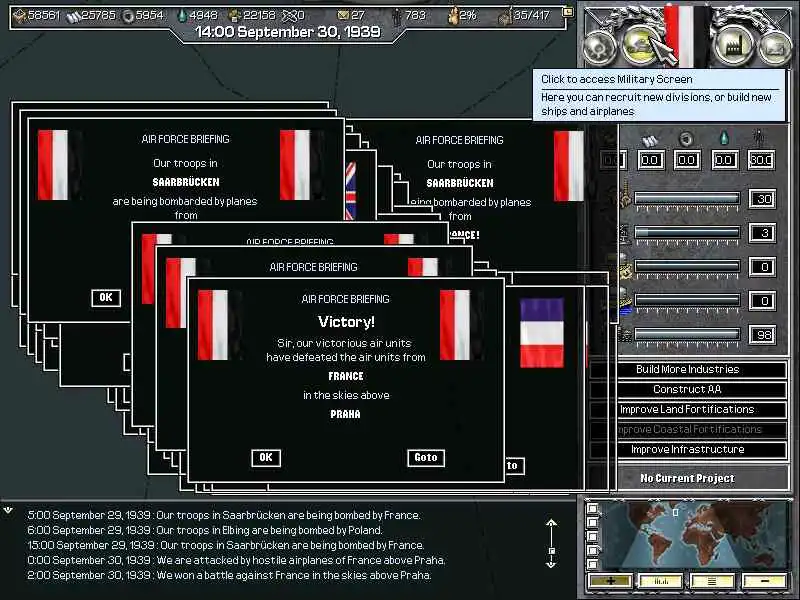The height and width of the screenshot is (600, 800).
Task: Click 'PRAHA' in the Victory dialog
Action: pos(345,414)
